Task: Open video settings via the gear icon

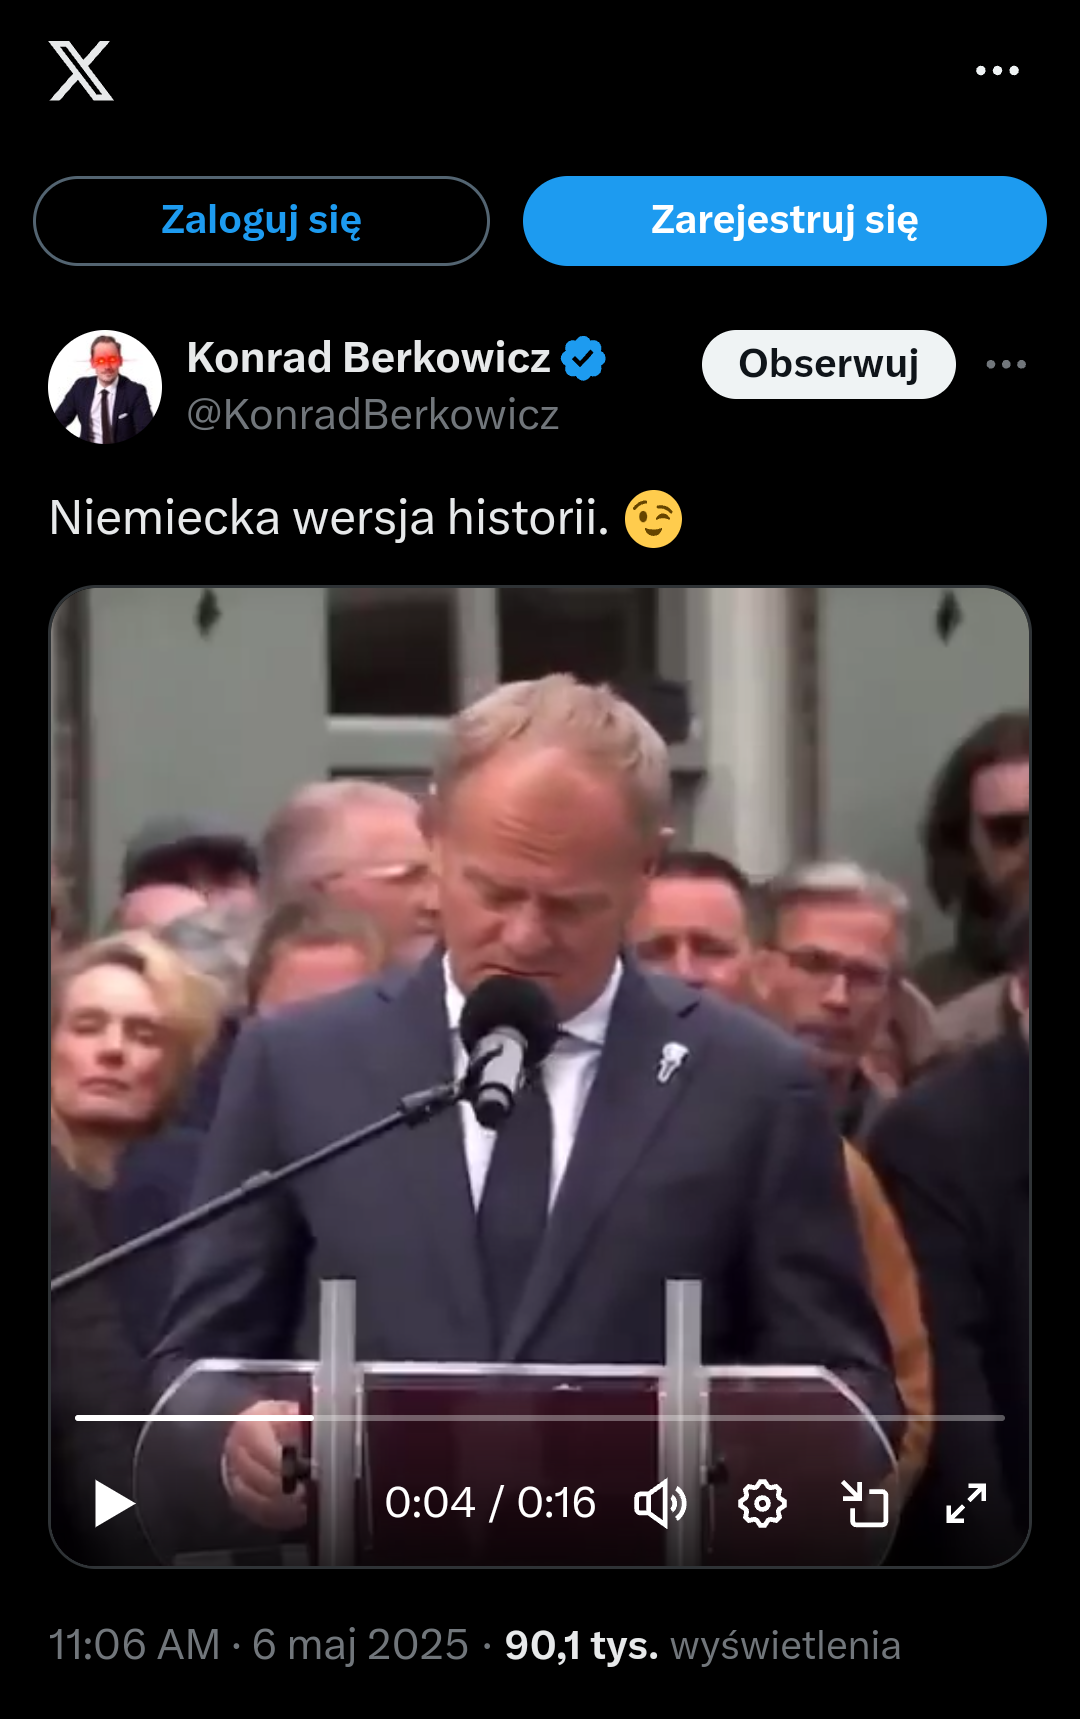Action: [762, 1503]
